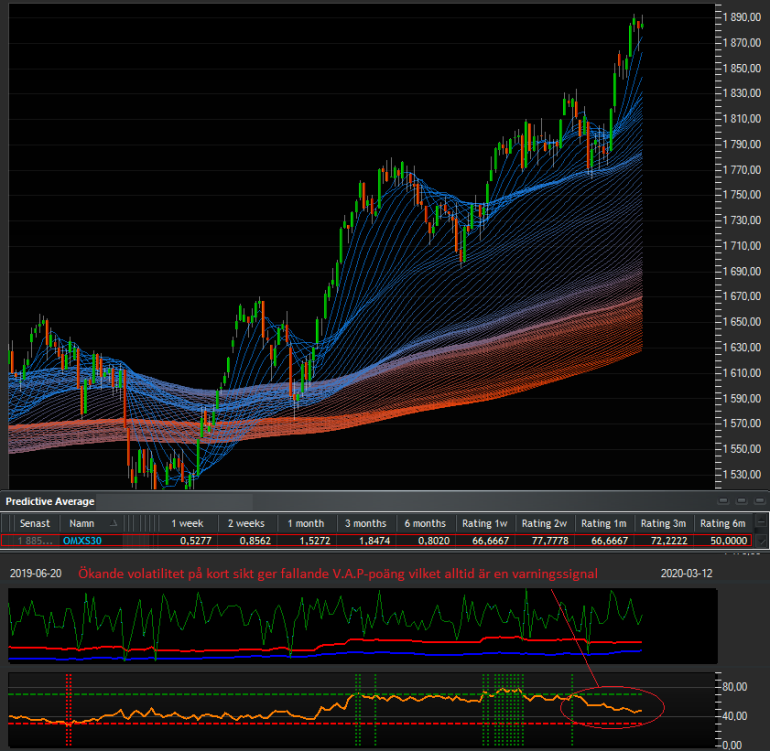Click the 1,5272 one-month value
This screenshot has width=770, height=751.
315,541
